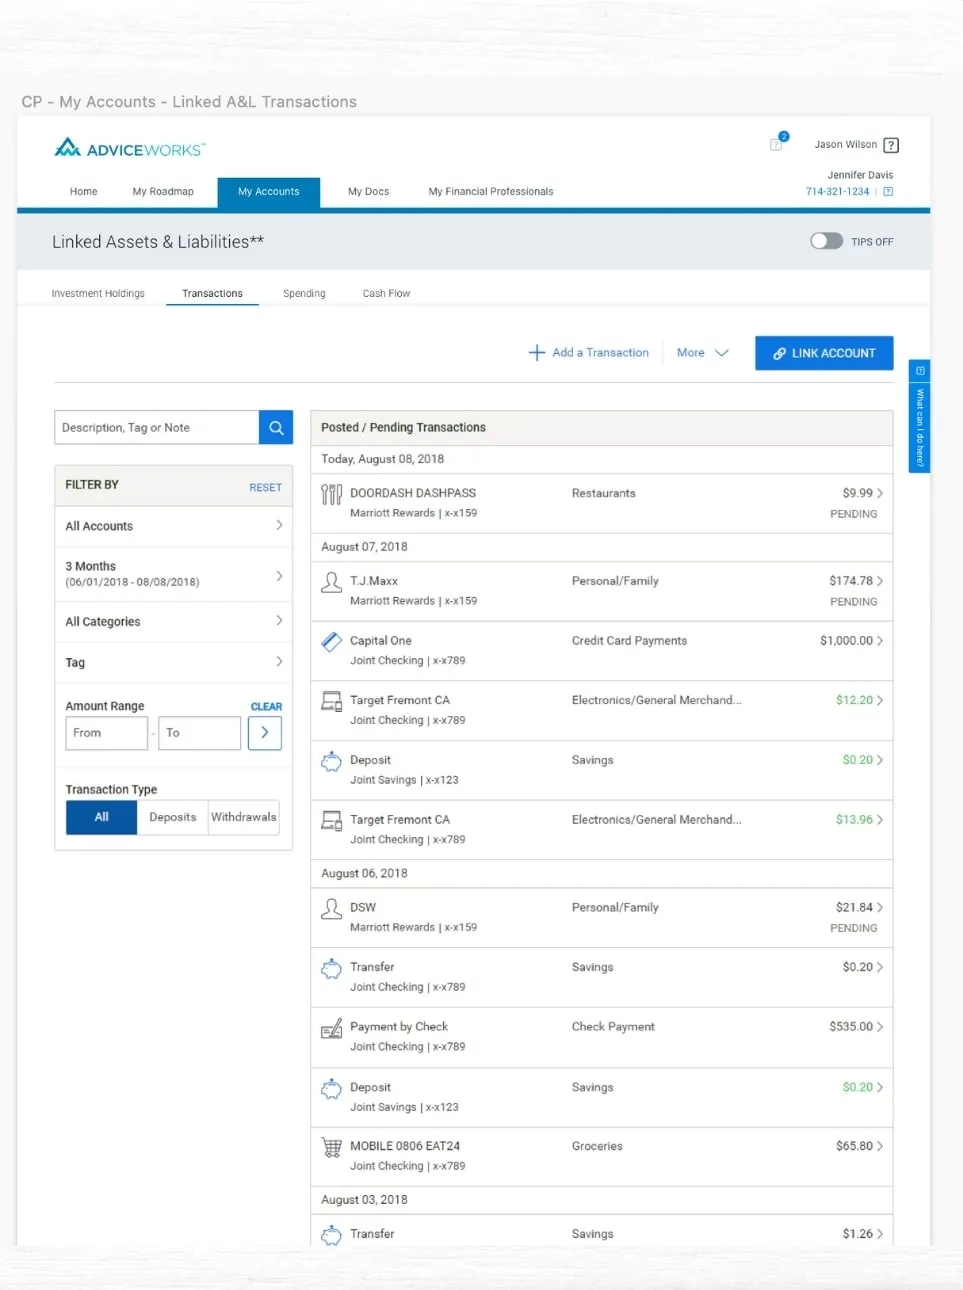Viewport: 963px width, 1290px height.
Task: Go to the My Roadmap tab
Action: 163,191
